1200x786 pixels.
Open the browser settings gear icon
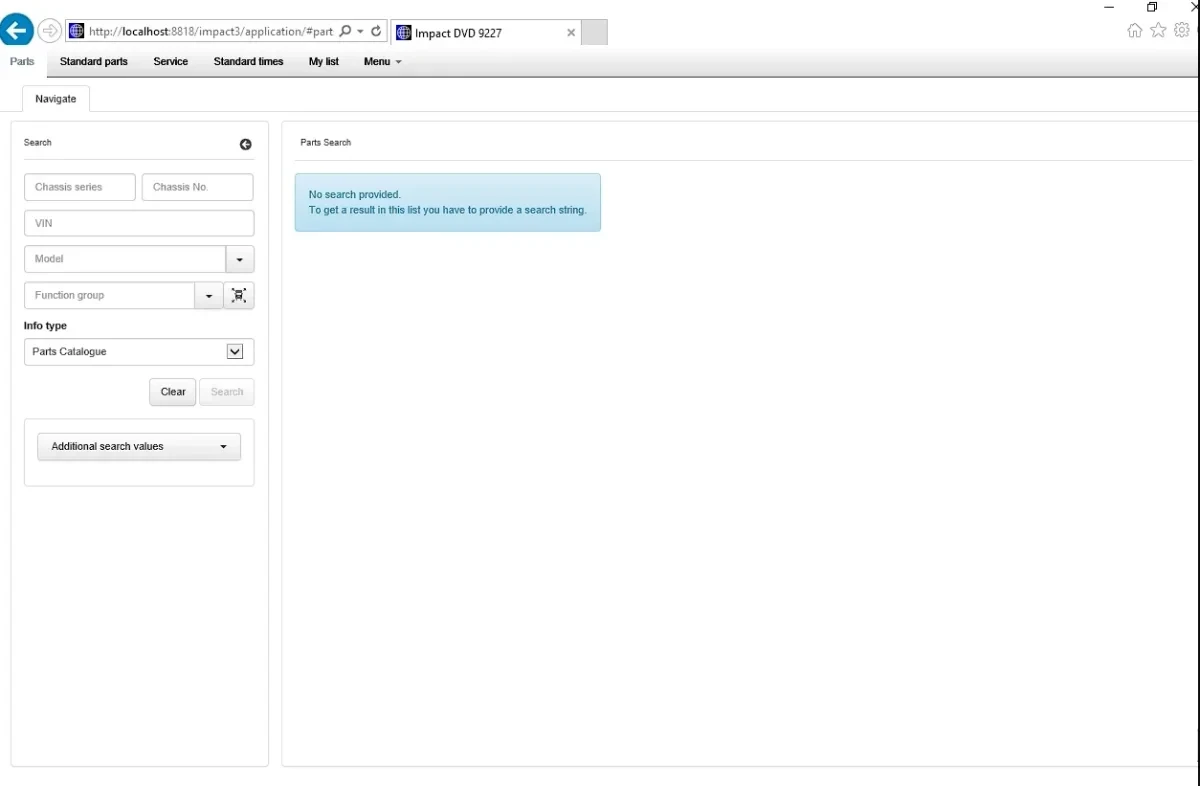(x=1182, y=30)
